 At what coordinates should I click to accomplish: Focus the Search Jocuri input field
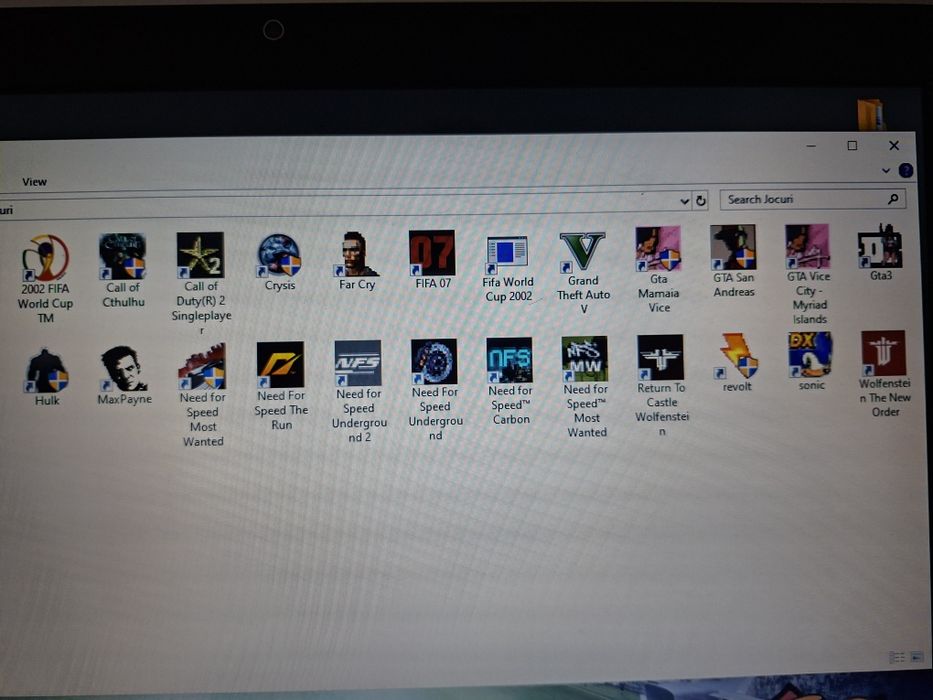pos(813,199)
